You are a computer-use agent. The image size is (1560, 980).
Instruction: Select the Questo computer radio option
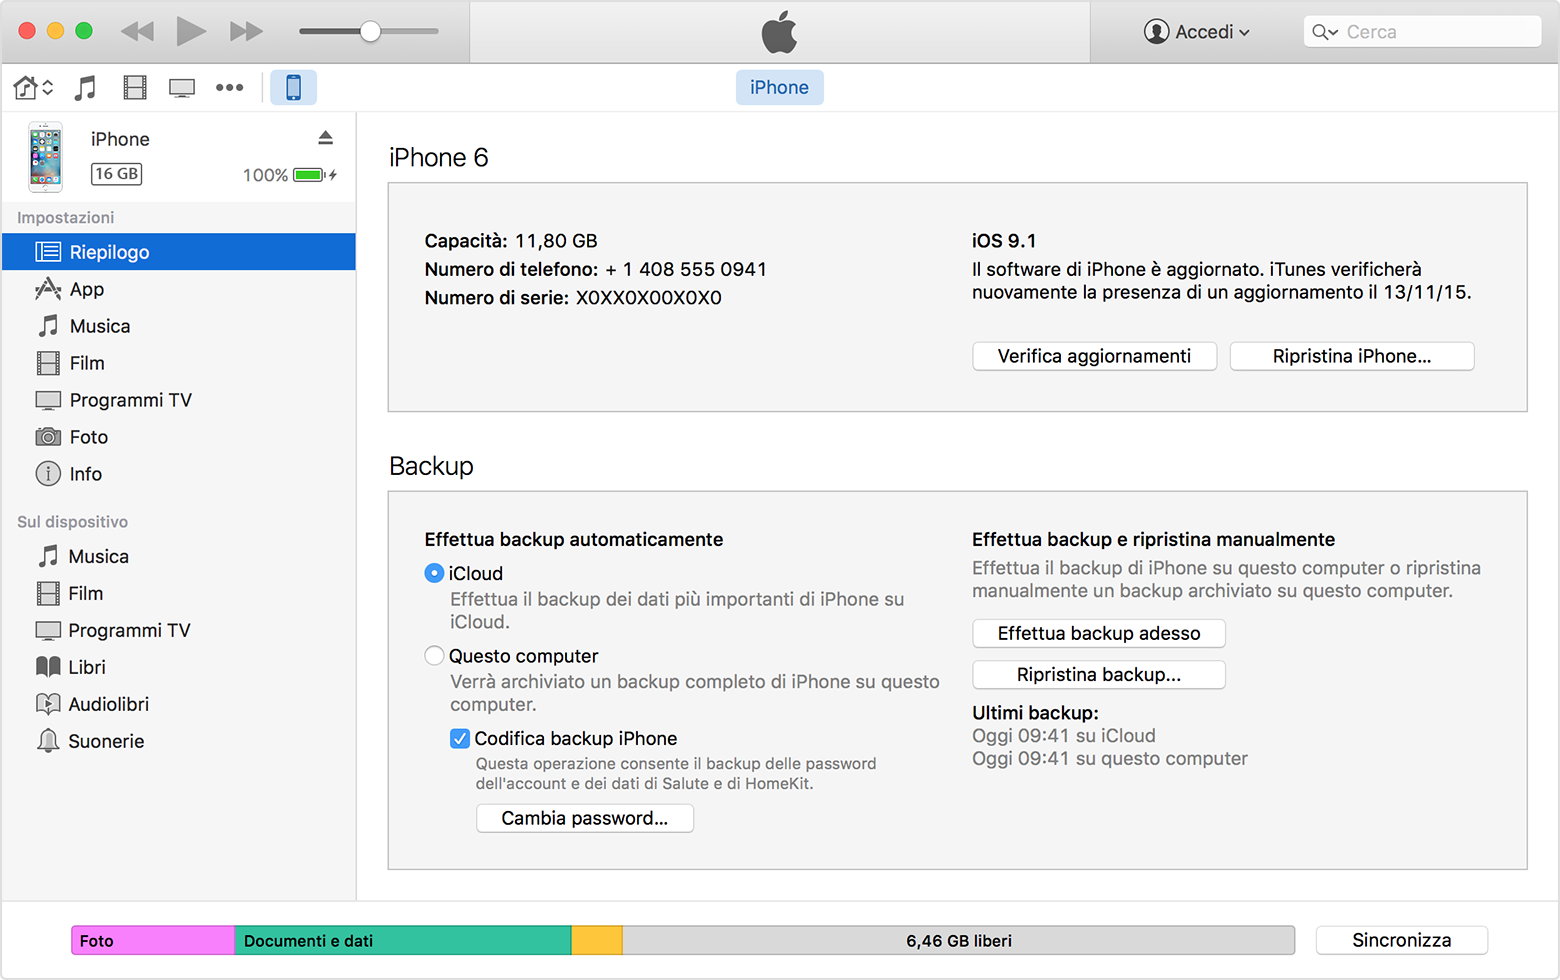[x=434, y=656]
